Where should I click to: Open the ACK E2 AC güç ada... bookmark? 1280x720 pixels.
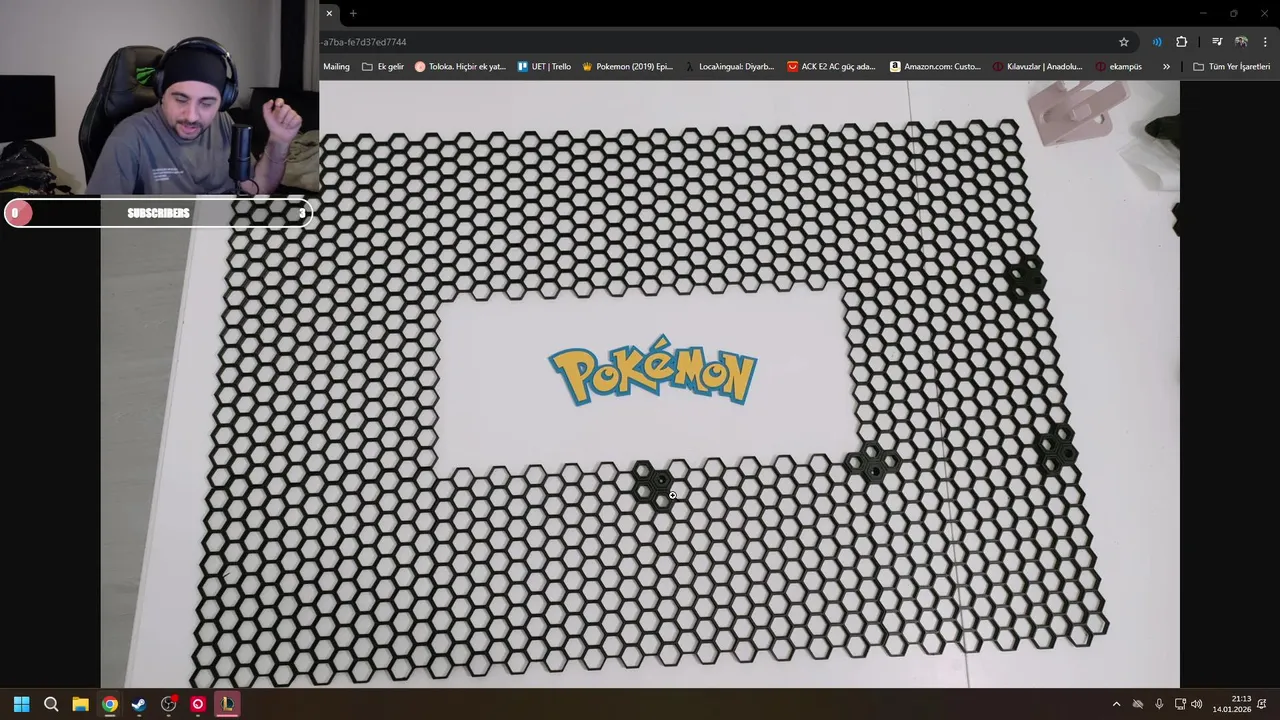(831, 67)
